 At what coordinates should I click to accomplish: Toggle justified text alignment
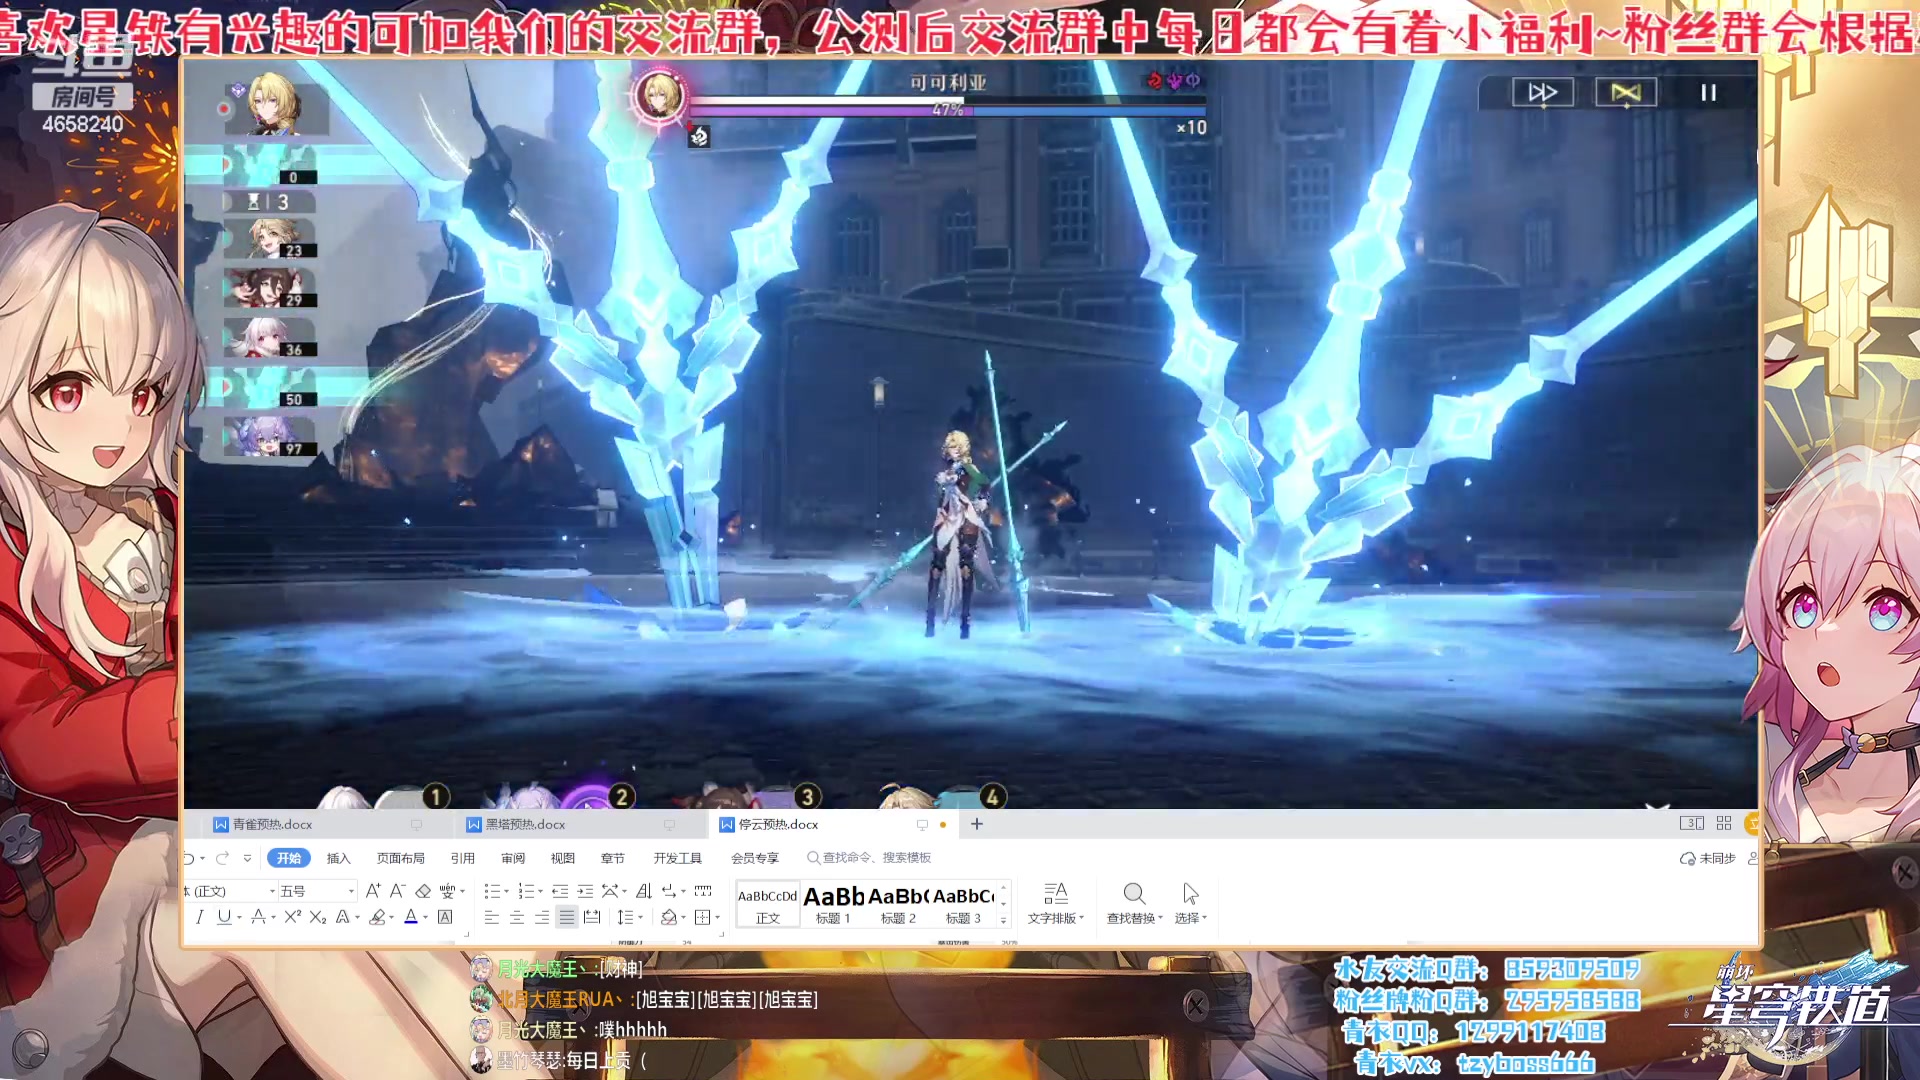(567, 918)
